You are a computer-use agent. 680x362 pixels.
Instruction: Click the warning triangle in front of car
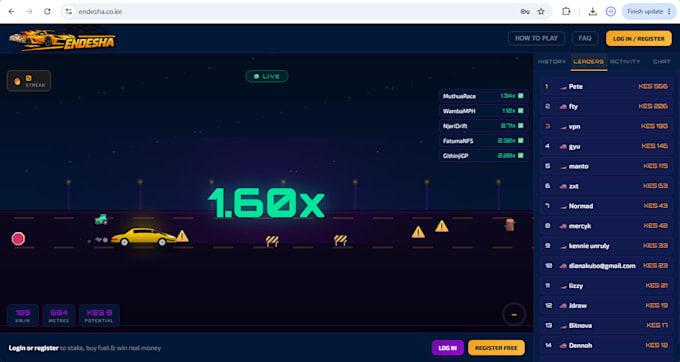182,236
